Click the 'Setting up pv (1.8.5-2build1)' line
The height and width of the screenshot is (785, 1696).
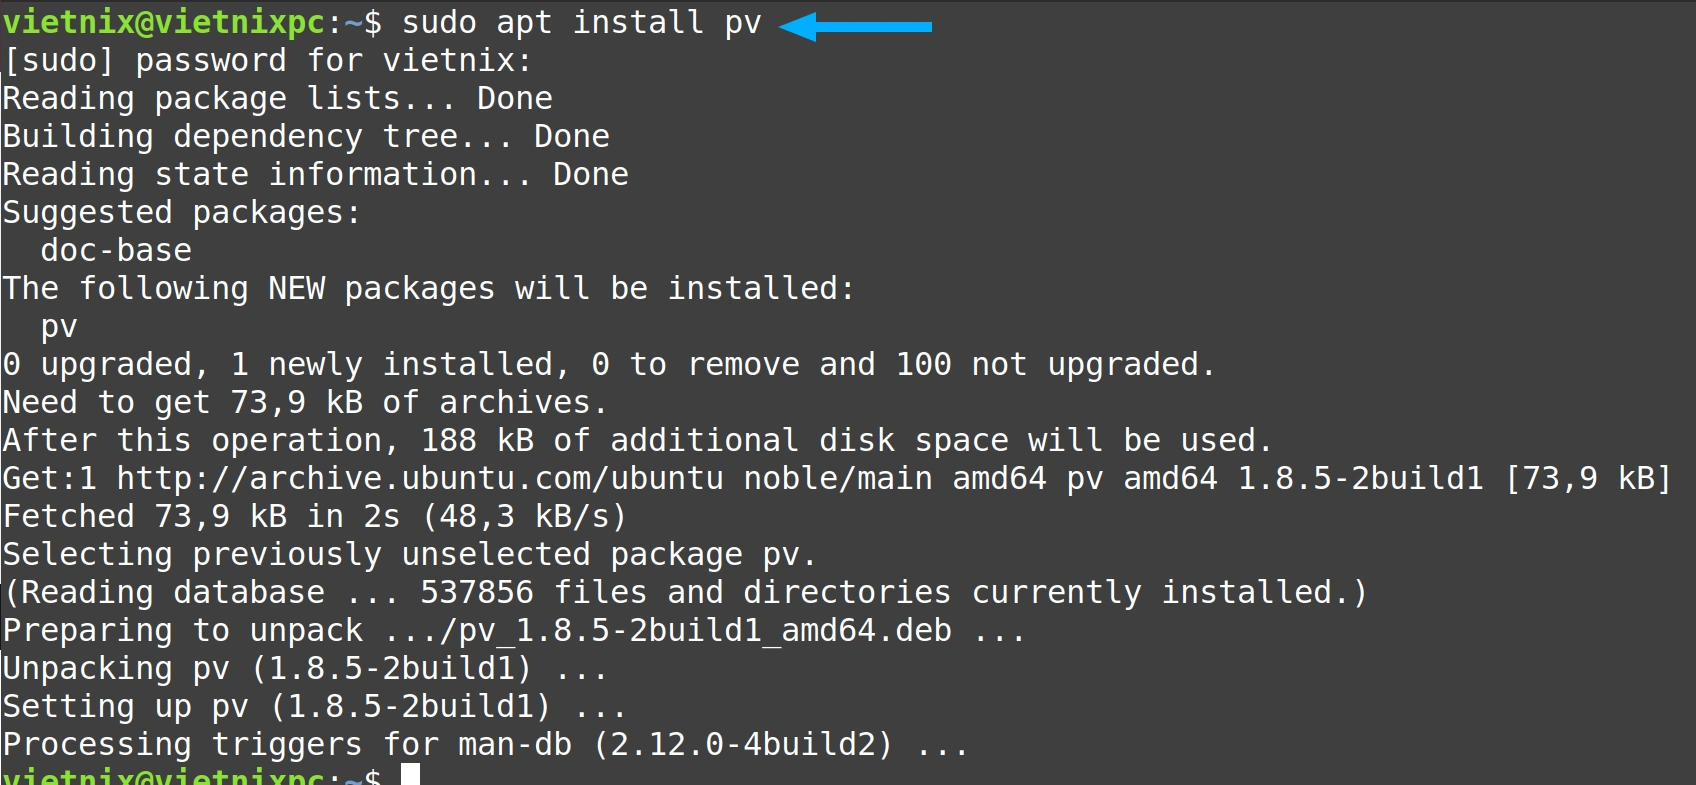[x=315, y=707]
